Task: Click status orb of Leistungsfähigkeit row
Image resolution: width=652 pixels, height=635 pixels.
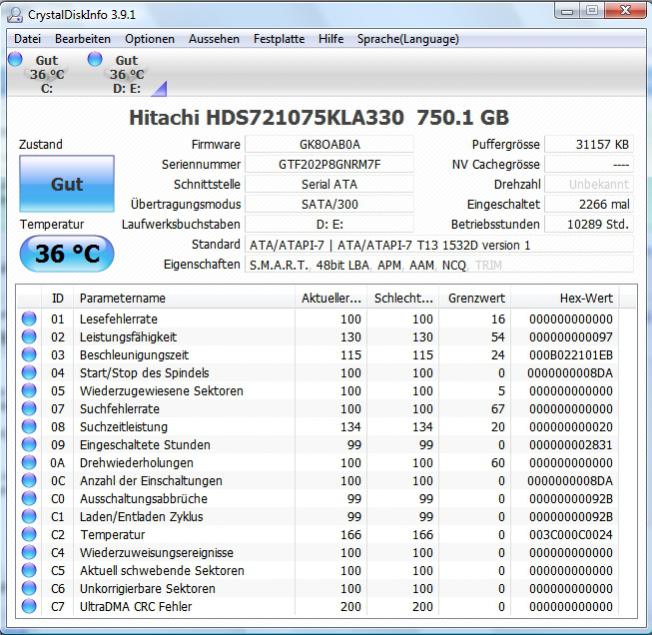Action: click(x=29, y=336)
